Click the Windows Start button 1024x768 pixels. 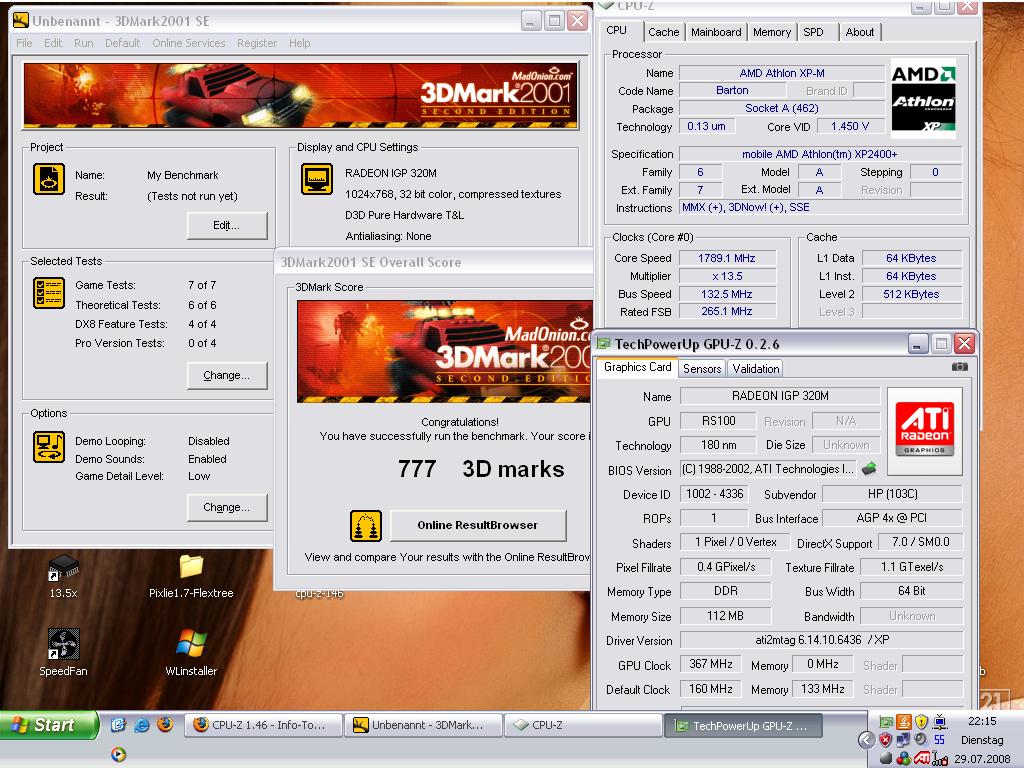click(49, 725)
